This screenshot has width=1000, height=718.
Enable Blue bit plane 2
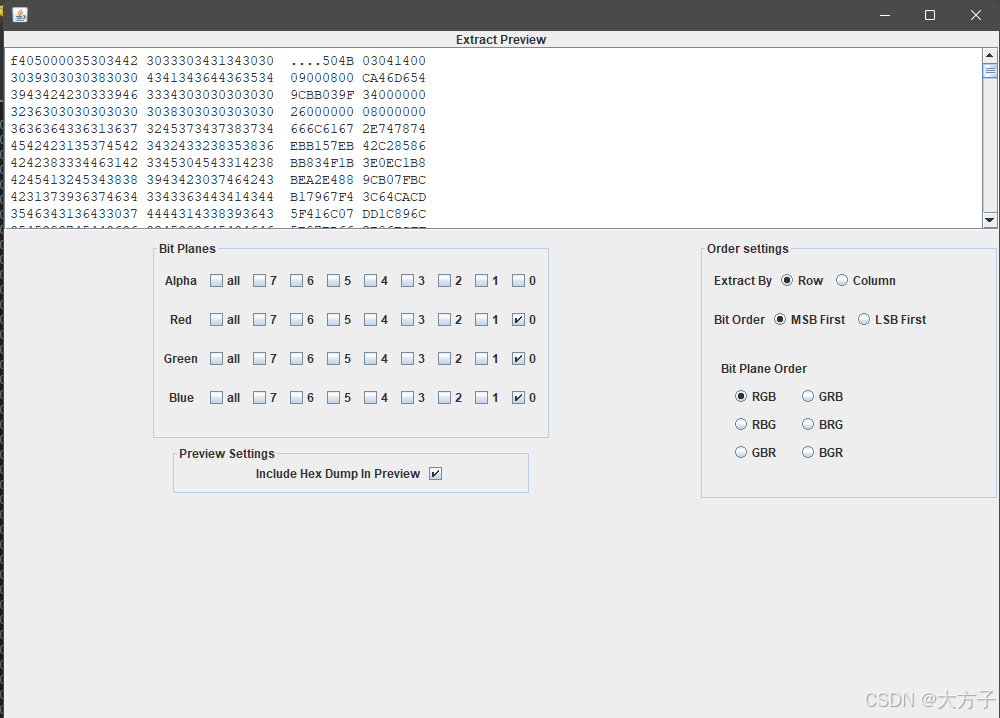pyautogui.click(x=445, y=397)
